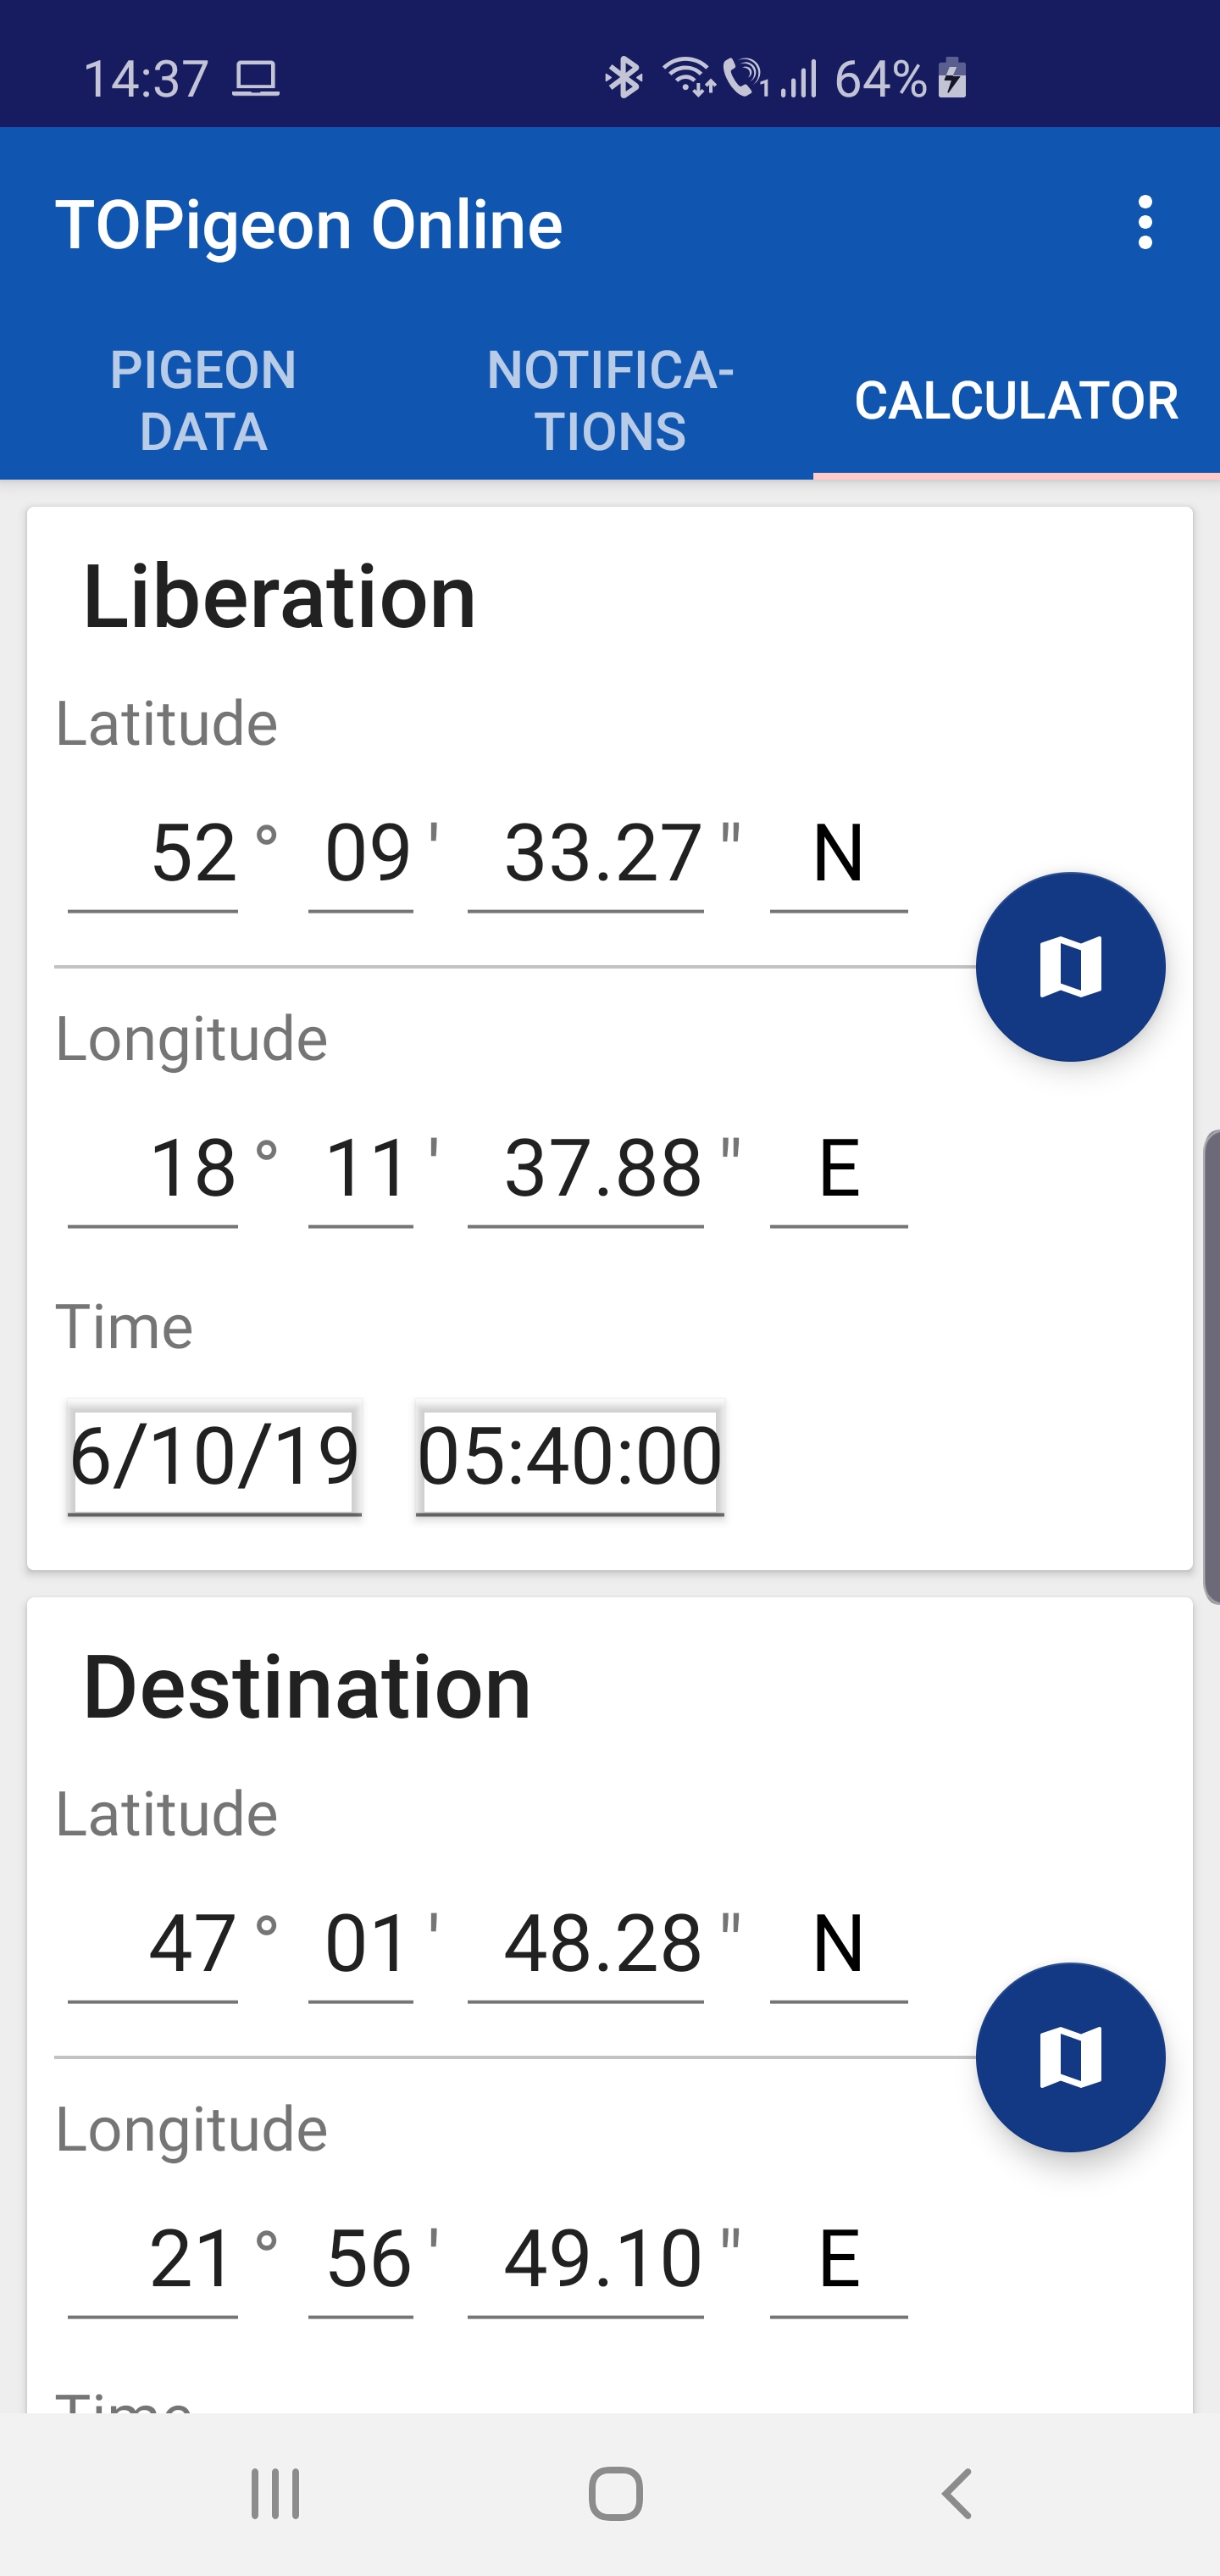Edit Liberation latitude degrees field 52
The image size is (1220, 2576).
(x=153, y=856)
